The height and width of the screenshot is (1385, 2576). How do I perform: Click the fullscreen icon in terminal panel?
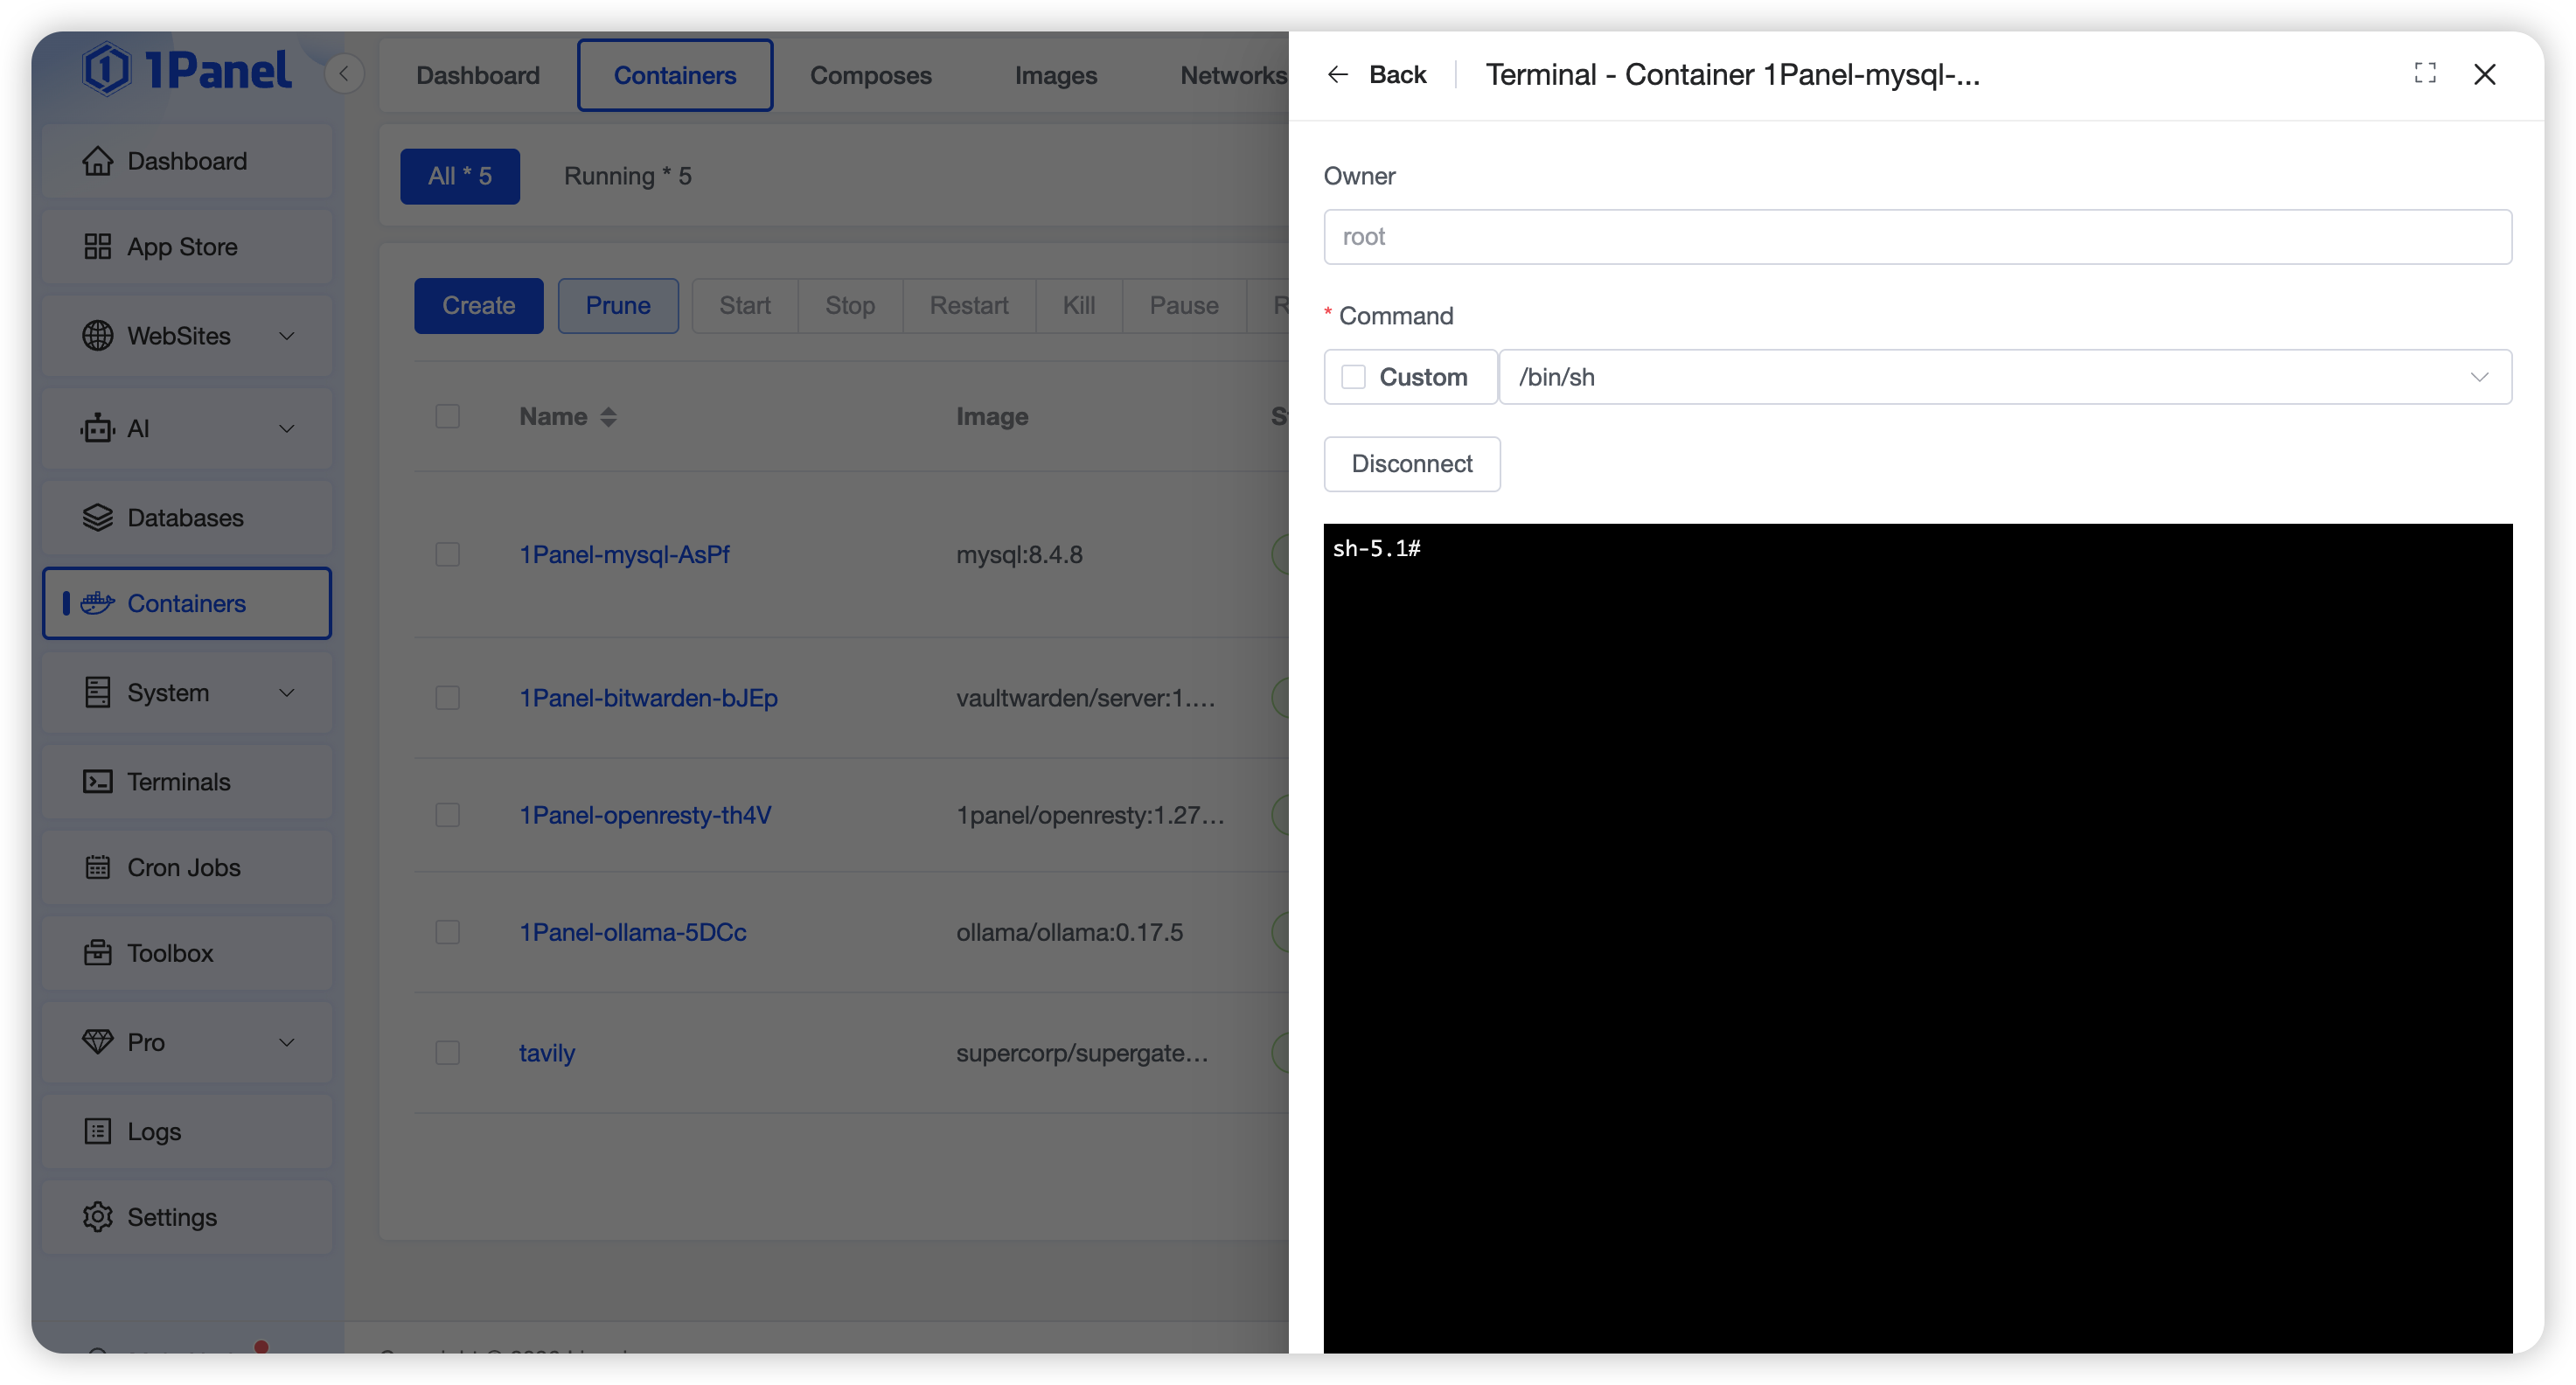pyautogui.click(x=2424, y=73)
